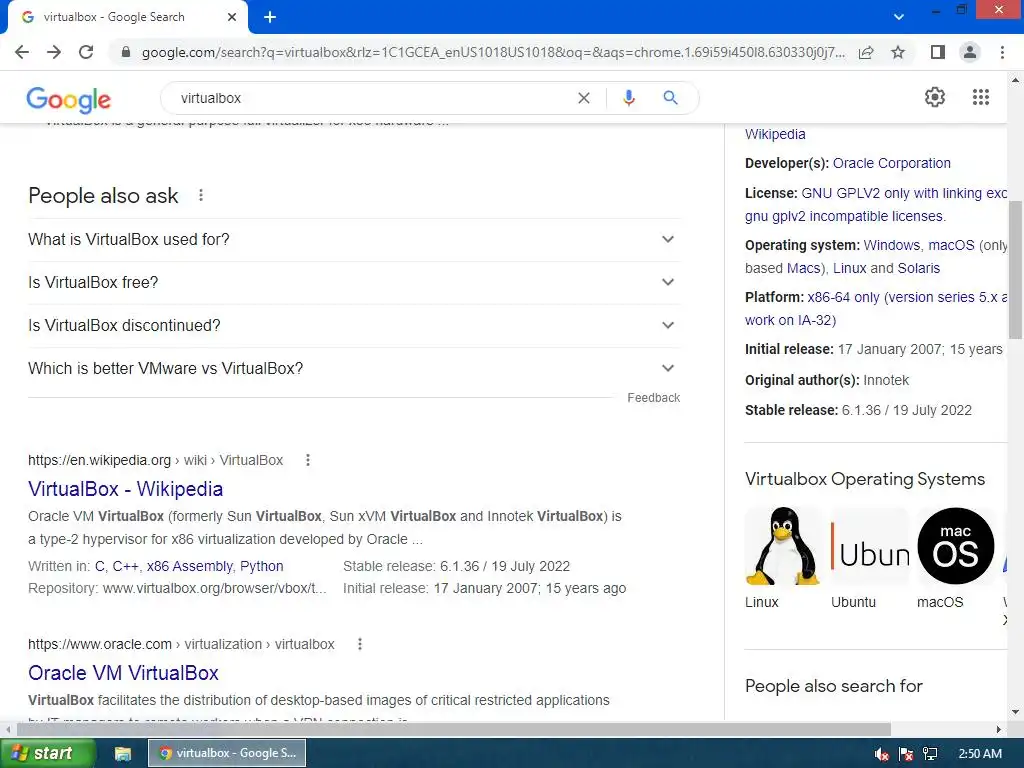Select the Ubuntu thumbnail
Image resolution: width=1024 pixels, height=768 pixels.
(x=869, y=547)
